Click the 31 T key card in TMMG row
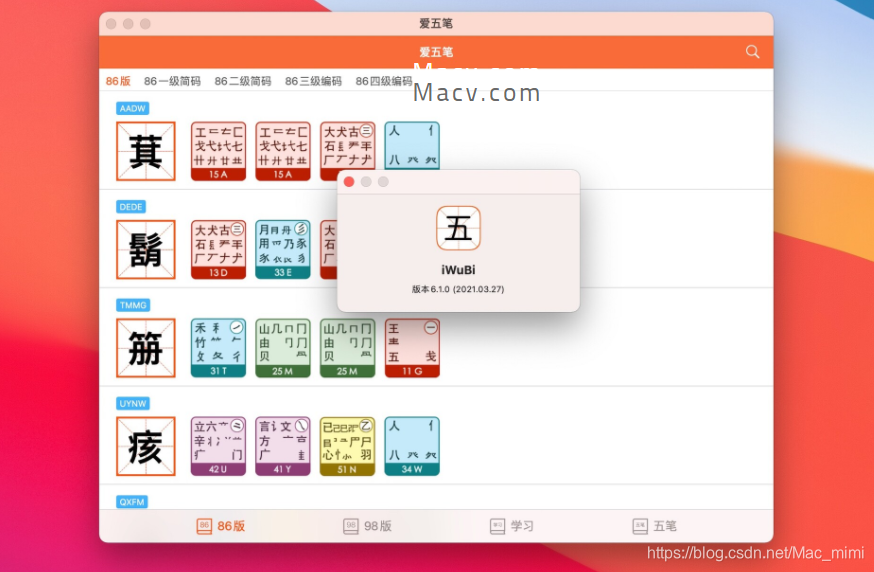This screenshot has height=572, width=874. click(x=218, y=348)
